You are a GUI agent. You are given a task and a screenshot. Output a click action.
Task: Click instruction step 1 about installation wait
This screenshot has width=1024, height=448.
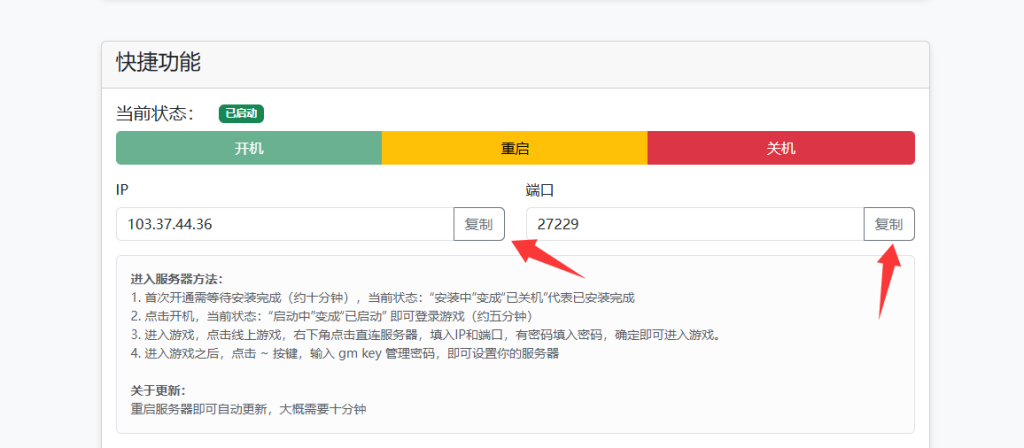point(382,298)
